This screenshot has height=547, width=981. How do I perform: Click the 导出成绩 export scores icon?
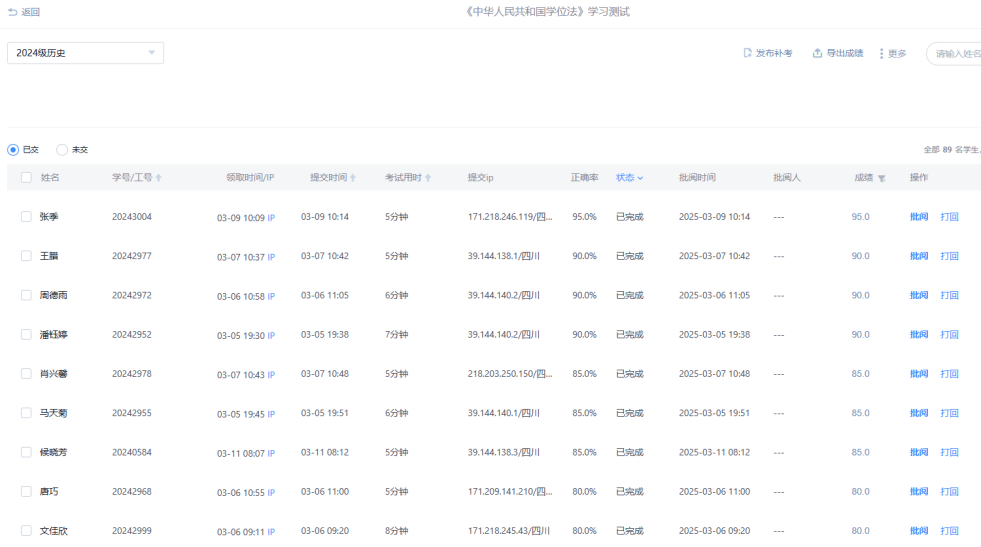coord(817,53)
